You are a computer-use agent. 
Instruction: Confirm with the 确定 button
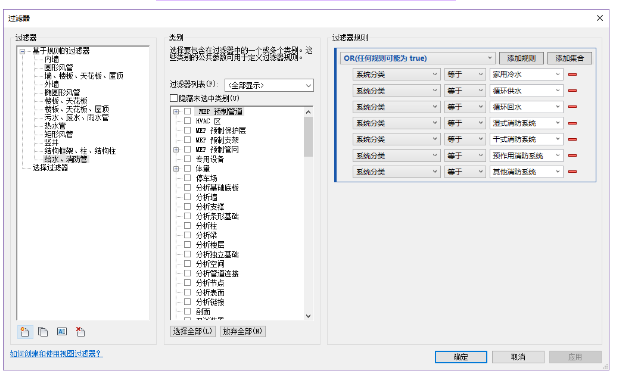tap(461, 357)
